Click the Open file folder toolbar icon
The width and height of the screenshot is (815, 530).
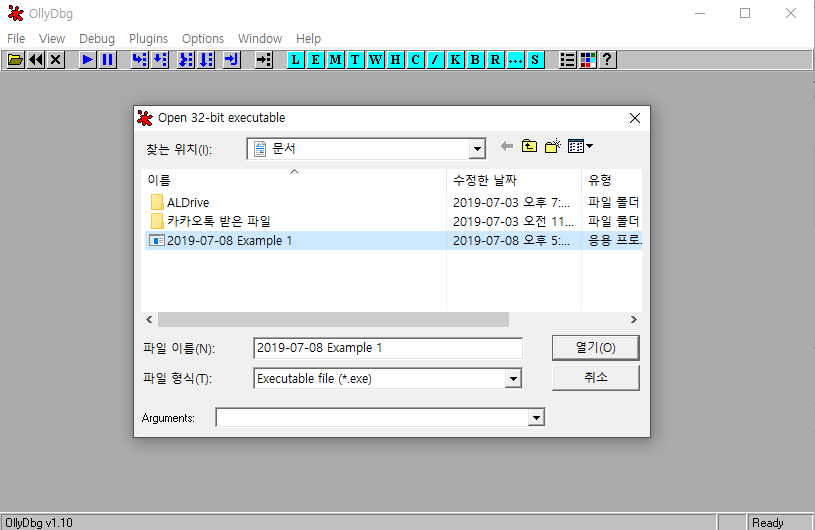(16, 60)
